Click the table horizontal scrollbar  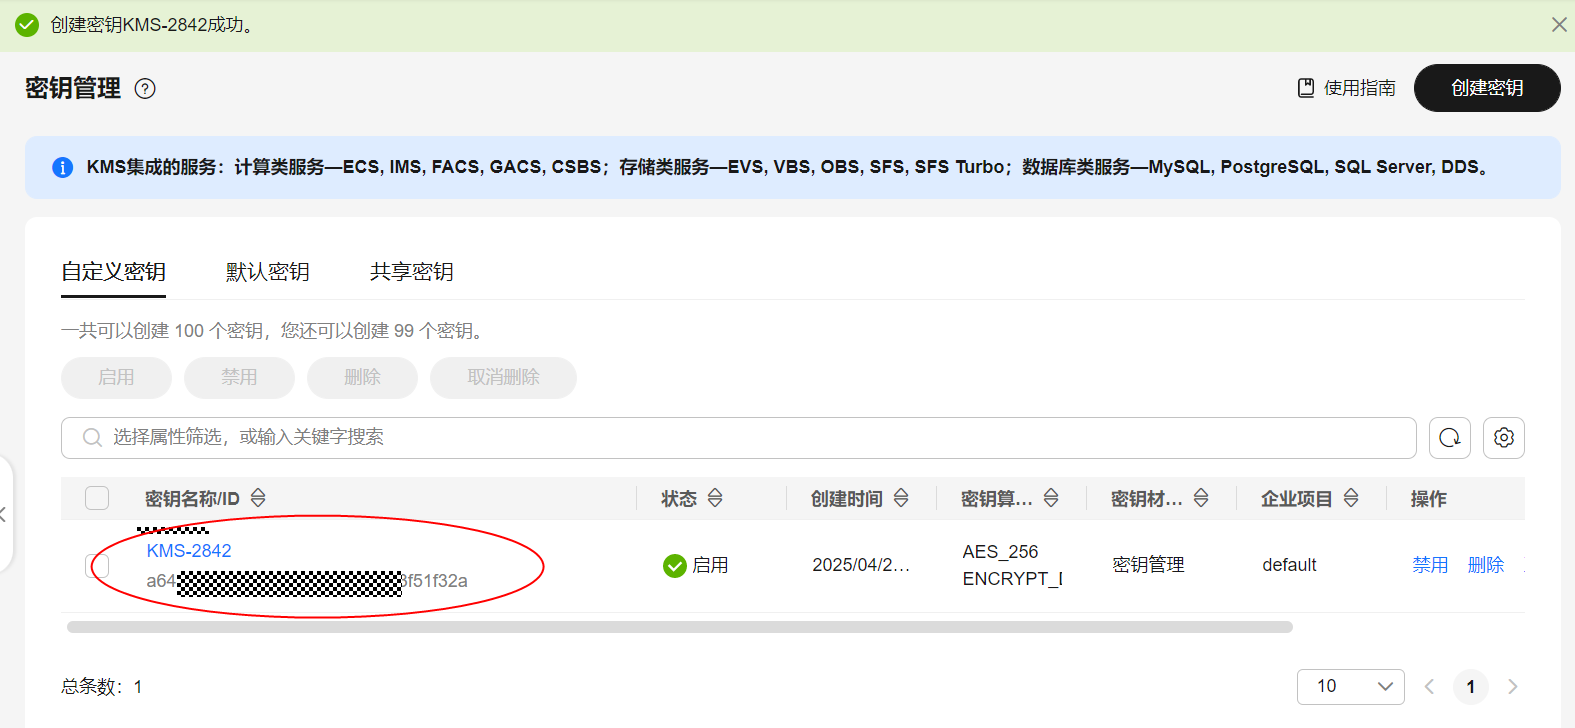coord(680,627)
